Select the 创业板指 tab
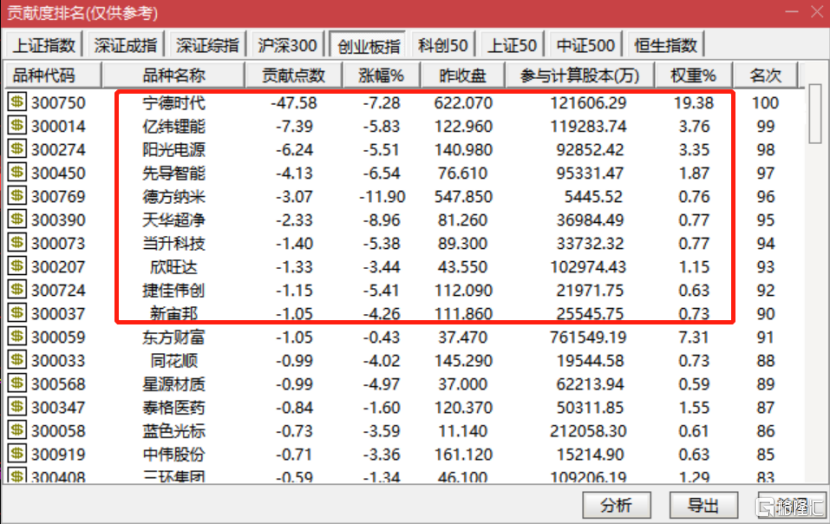This screenshot has width=830, height=524. point(368,46)
